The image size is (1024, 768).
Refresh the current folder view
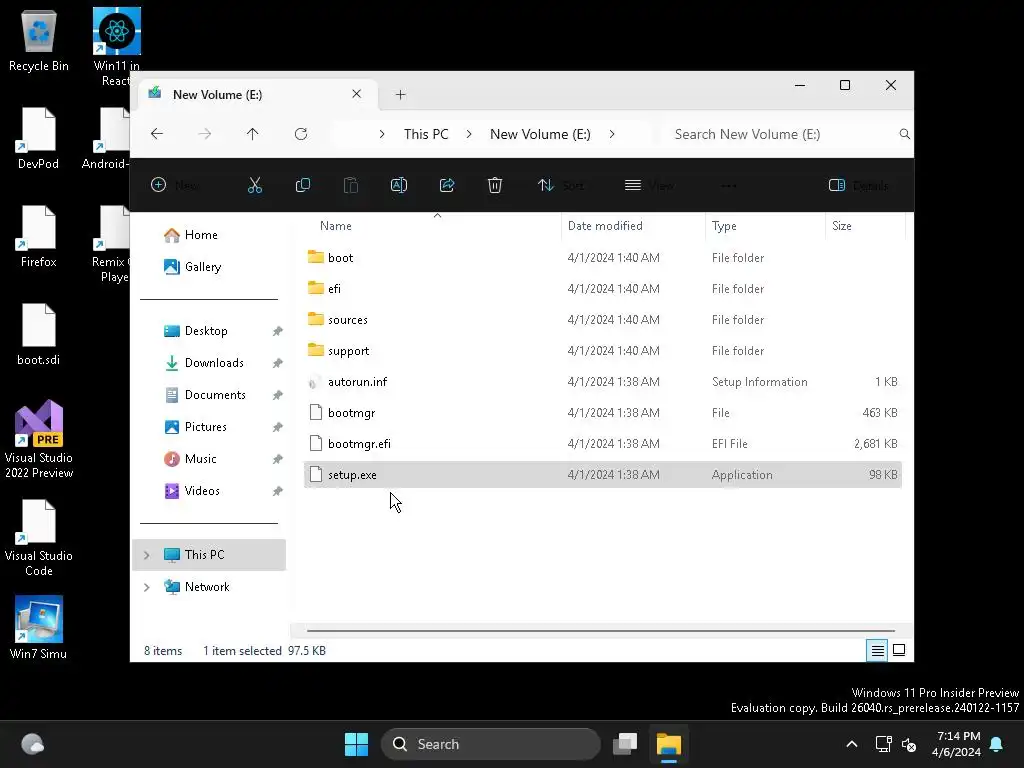click(x=301, y=134)
